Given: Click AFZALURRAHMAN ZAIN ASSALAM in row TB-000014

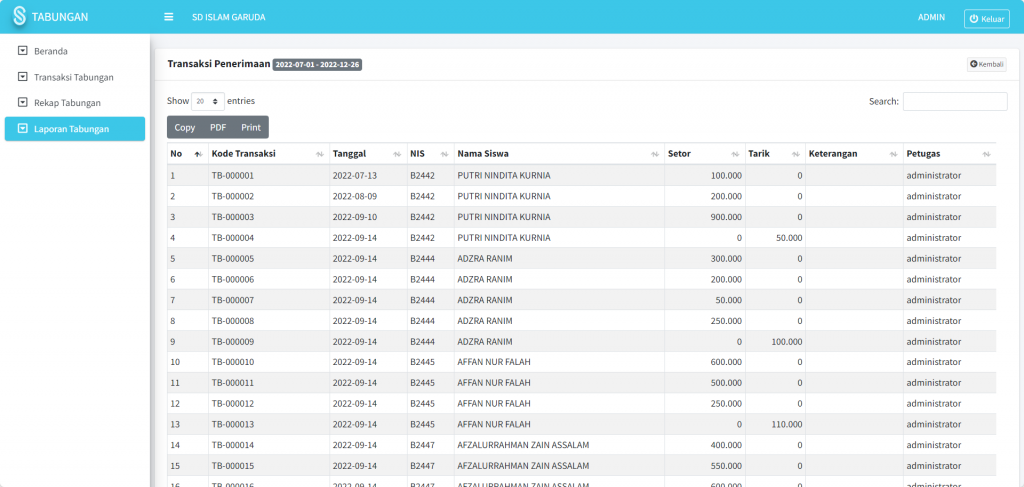Looking at the screenshot, I should pos(524,445).
